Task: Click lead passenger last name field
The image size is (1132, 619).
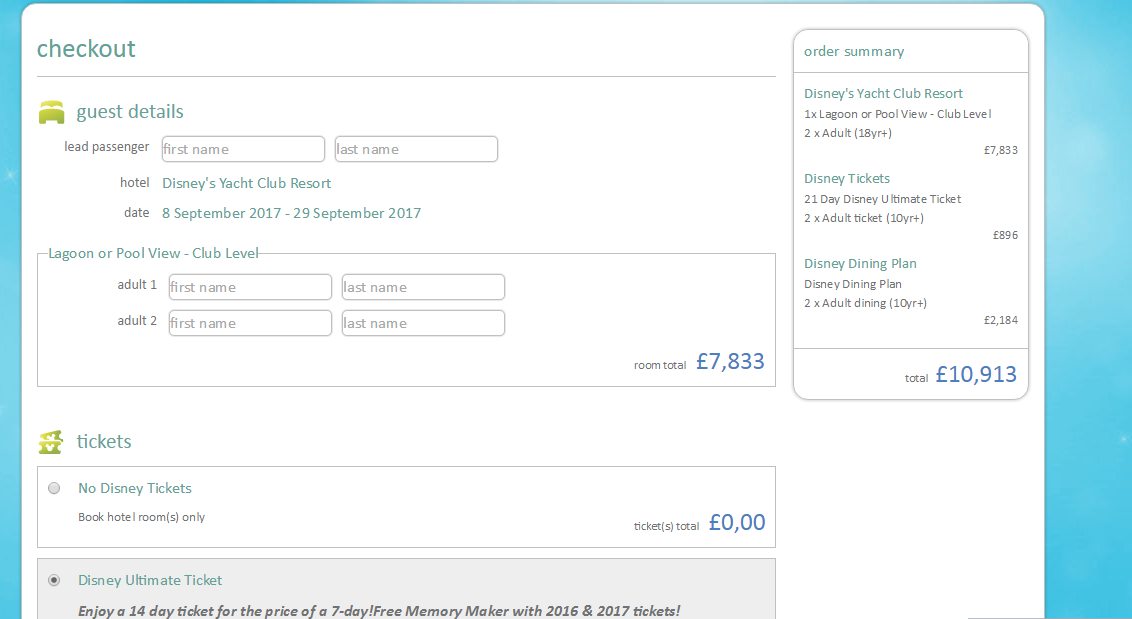Action: pos(416,149)
